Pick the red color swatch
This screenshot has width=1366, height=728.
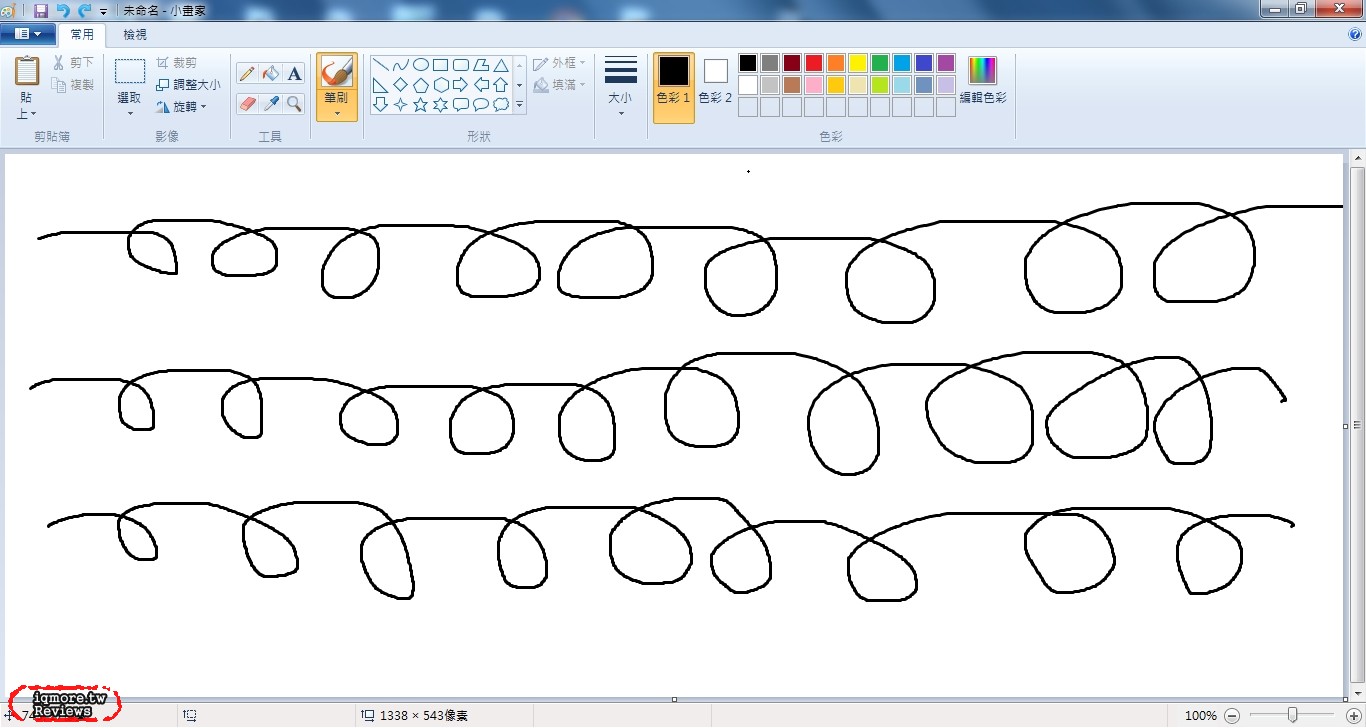click(x=814, y=63)
